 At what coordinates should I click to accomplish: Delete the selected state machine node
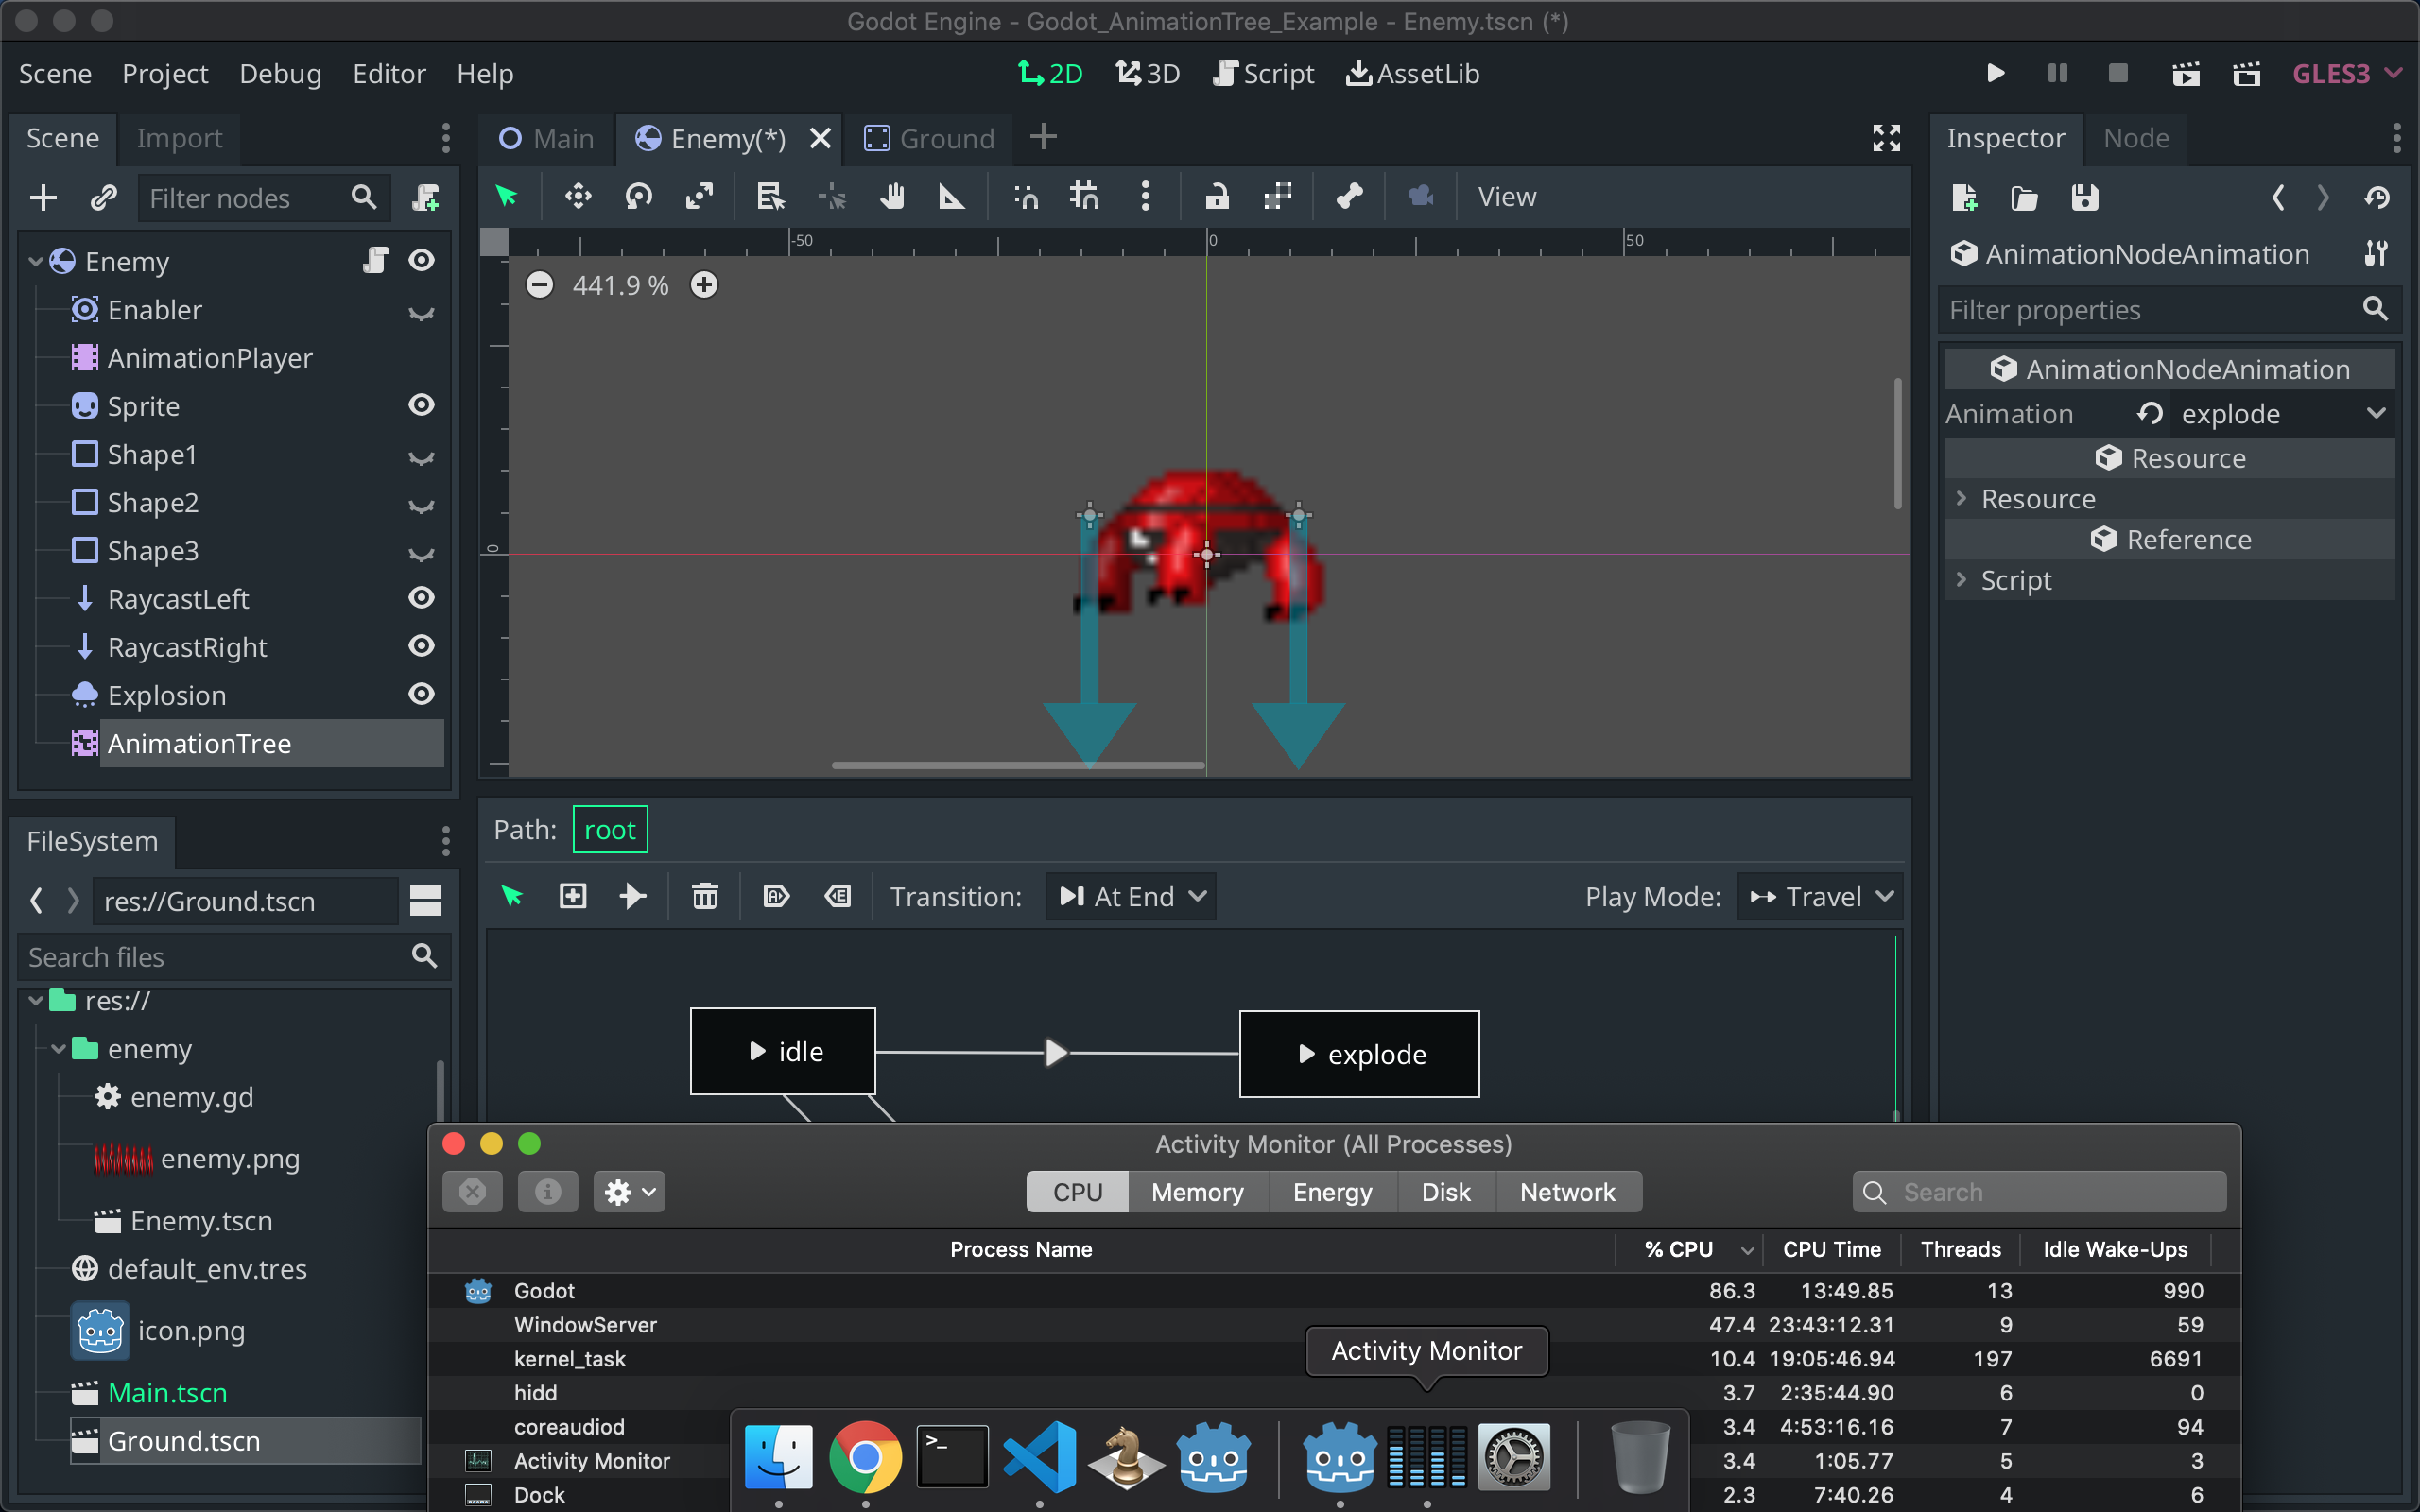705,896
